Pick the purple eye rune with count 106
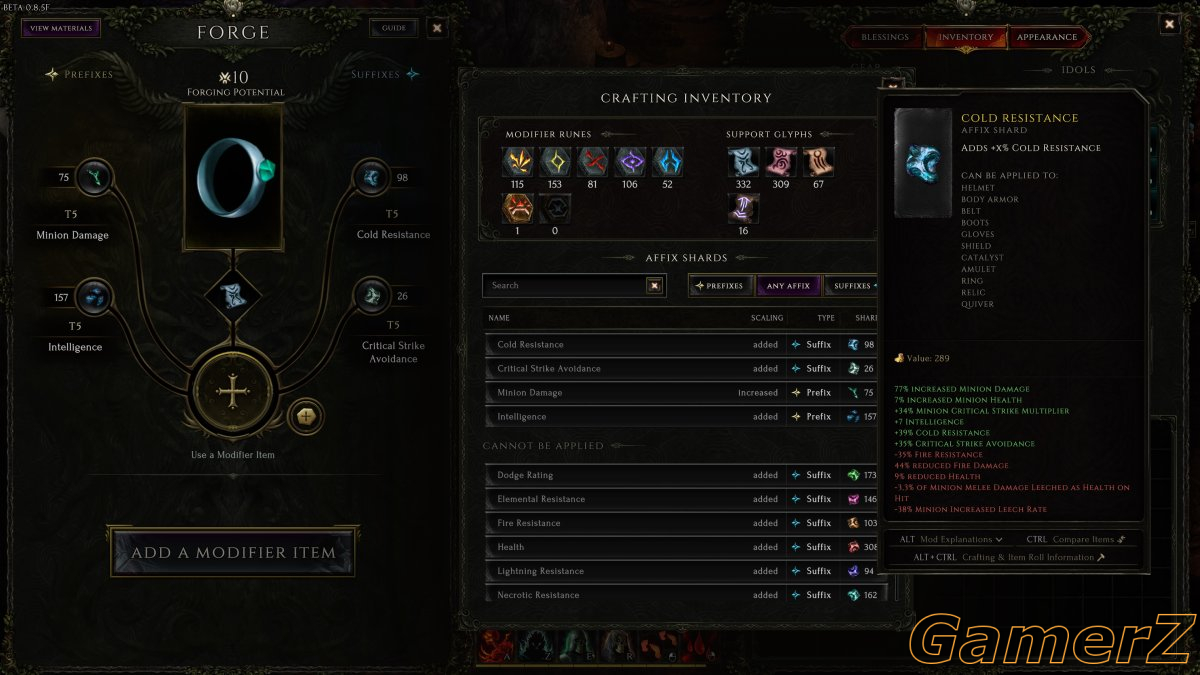 630,162
